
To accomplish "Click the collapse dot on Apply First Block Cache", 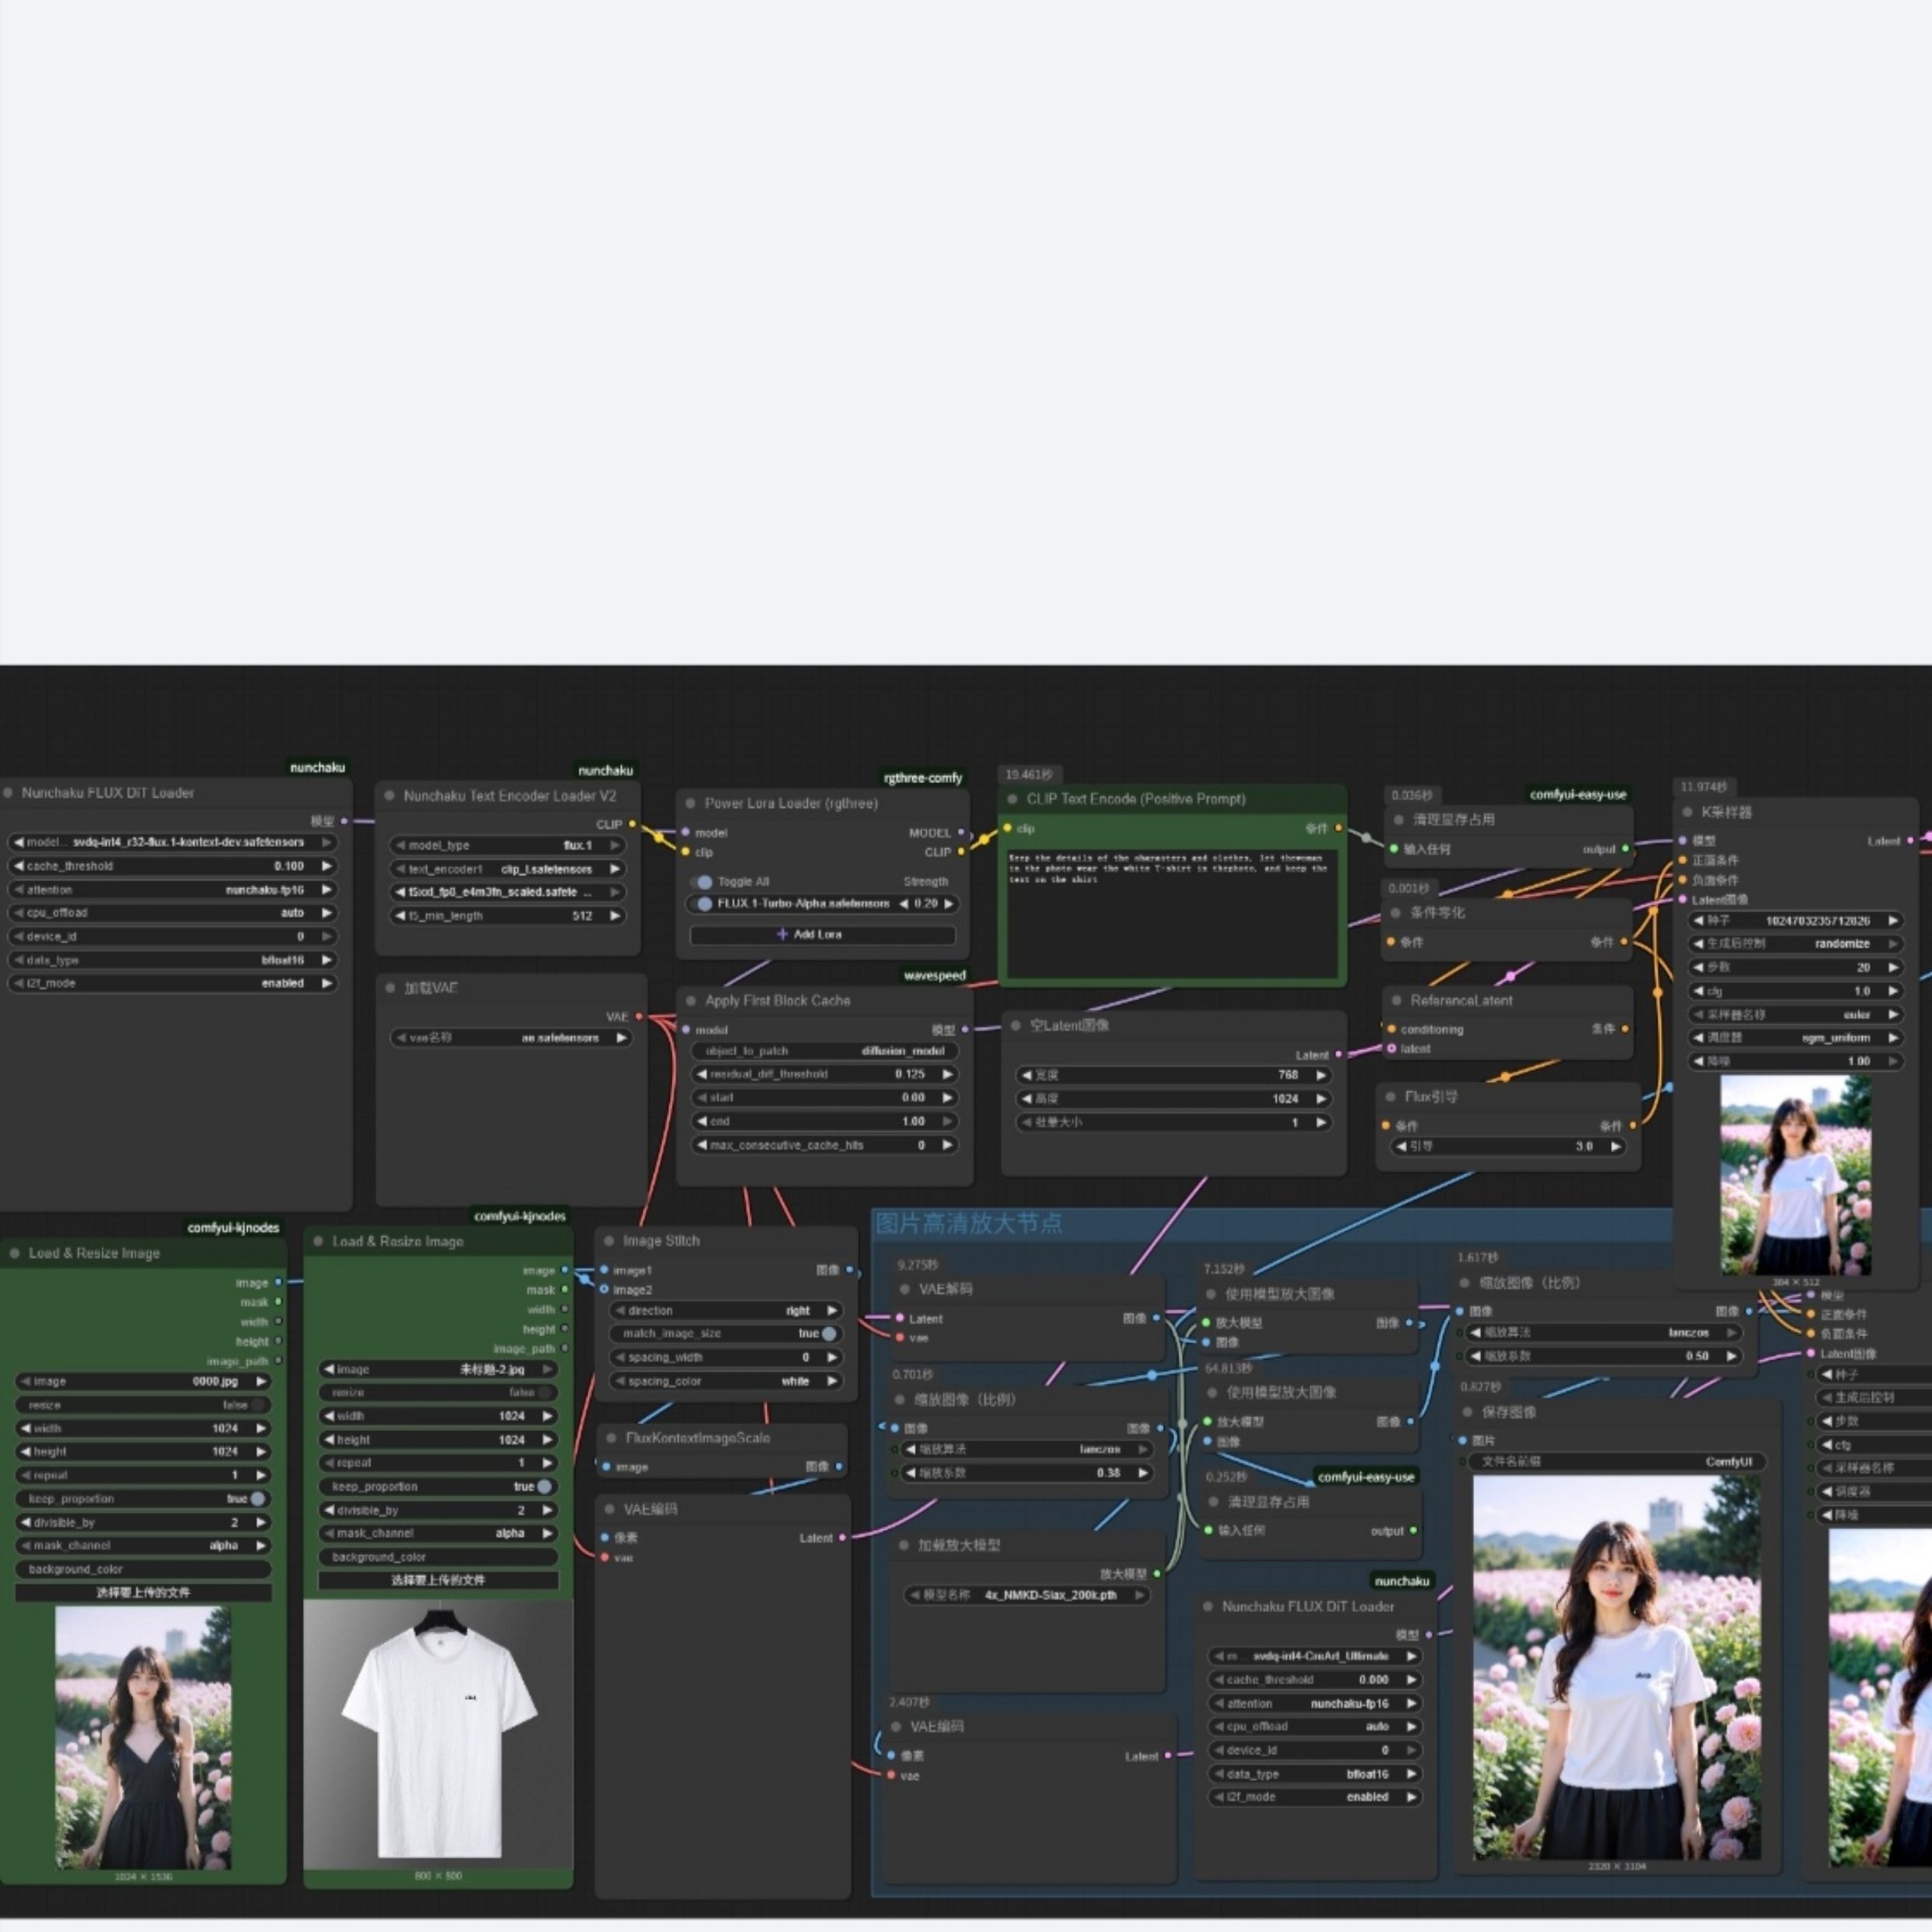I will click(690, 1000).
